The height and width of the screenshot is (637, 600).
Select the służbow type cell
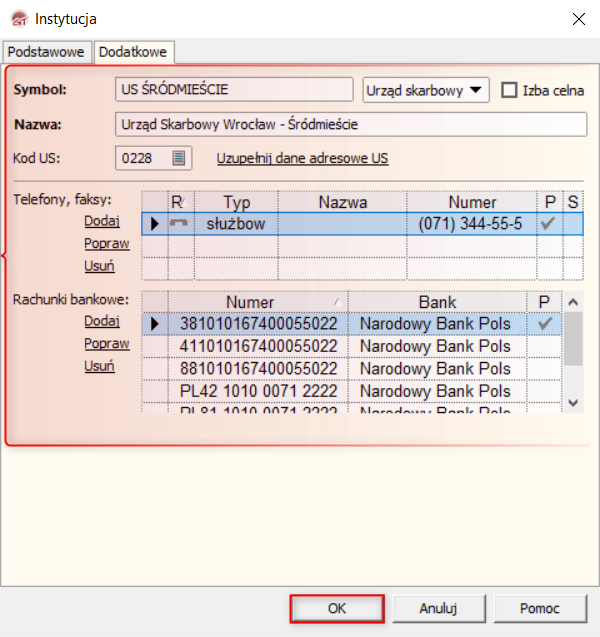pos(236,223)
